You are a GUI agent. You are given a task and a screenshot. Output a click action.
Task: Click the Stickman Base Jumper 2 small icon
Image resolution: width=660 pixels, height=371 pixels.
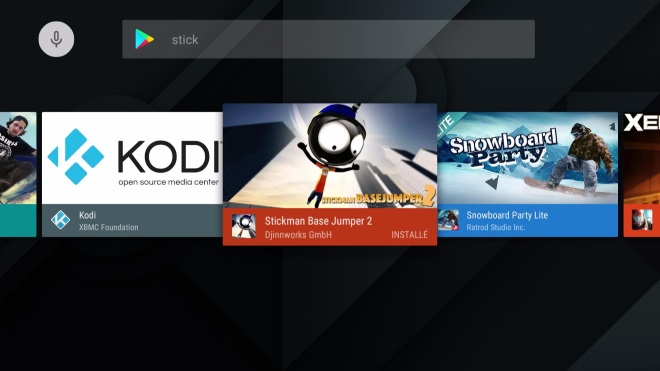[244, 226]
